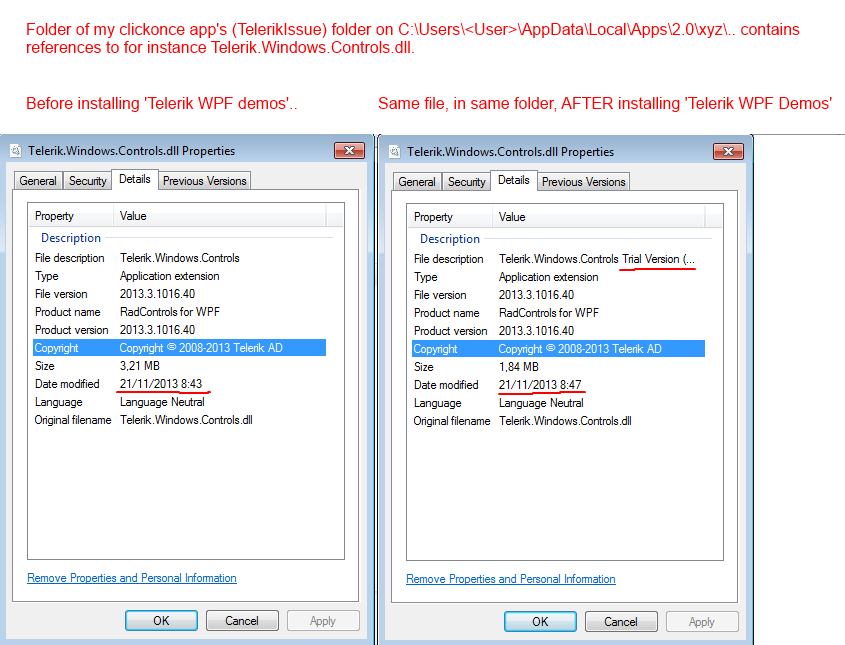Click Value column header in left dialog
845x645 pixels.
(219, 216)
